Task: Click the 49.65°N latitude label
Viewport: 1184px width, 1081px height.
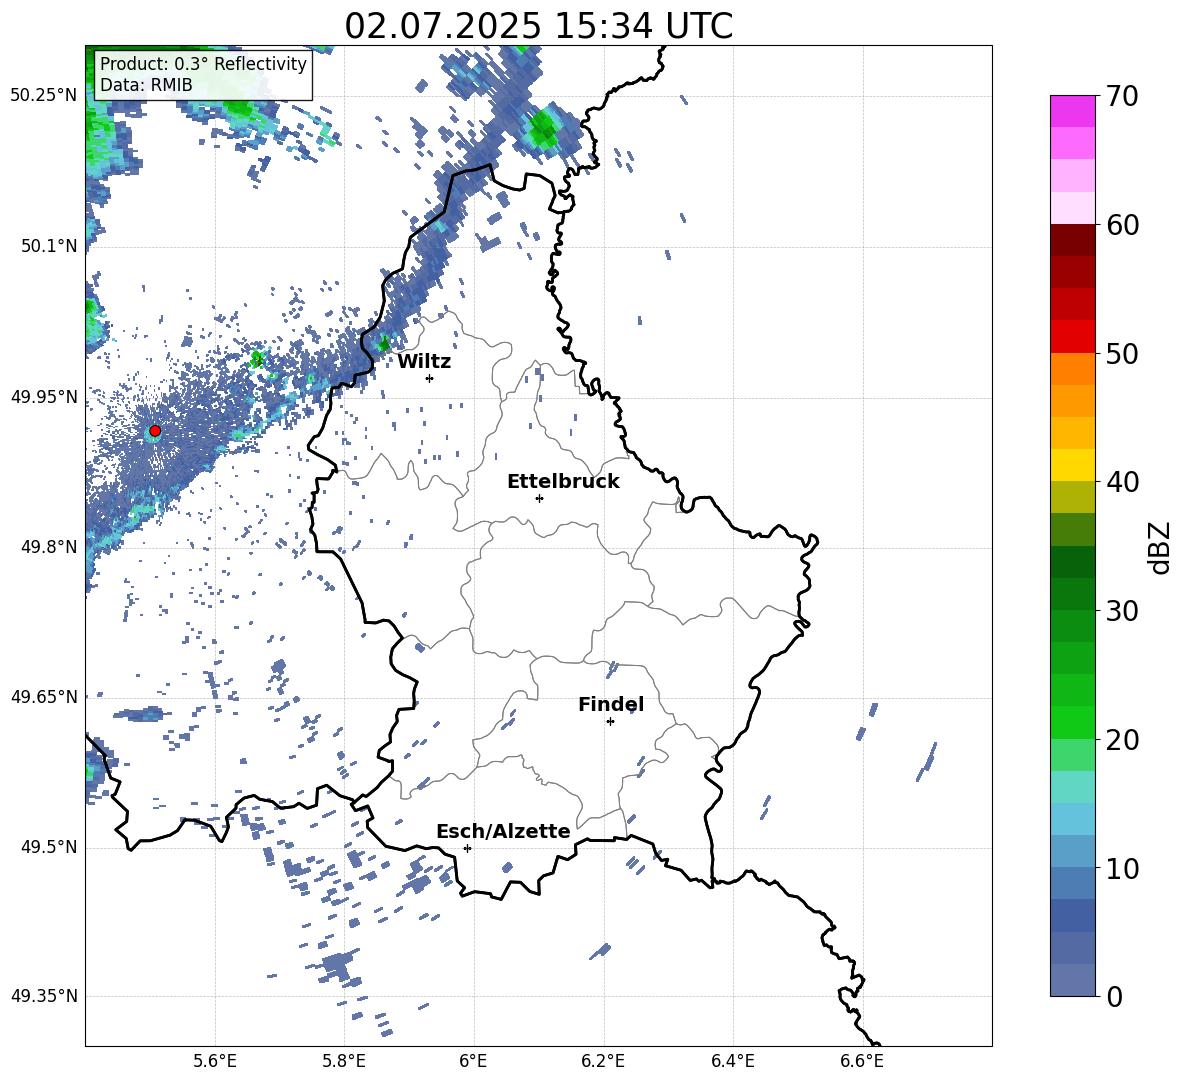Action: 44,697
